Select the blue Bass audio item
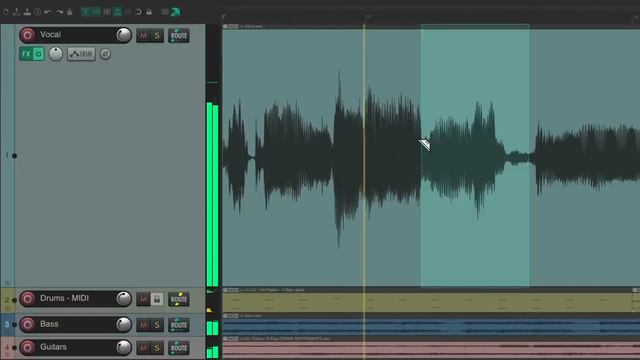This screenshot has height=360, width=640. pos(431,327)
